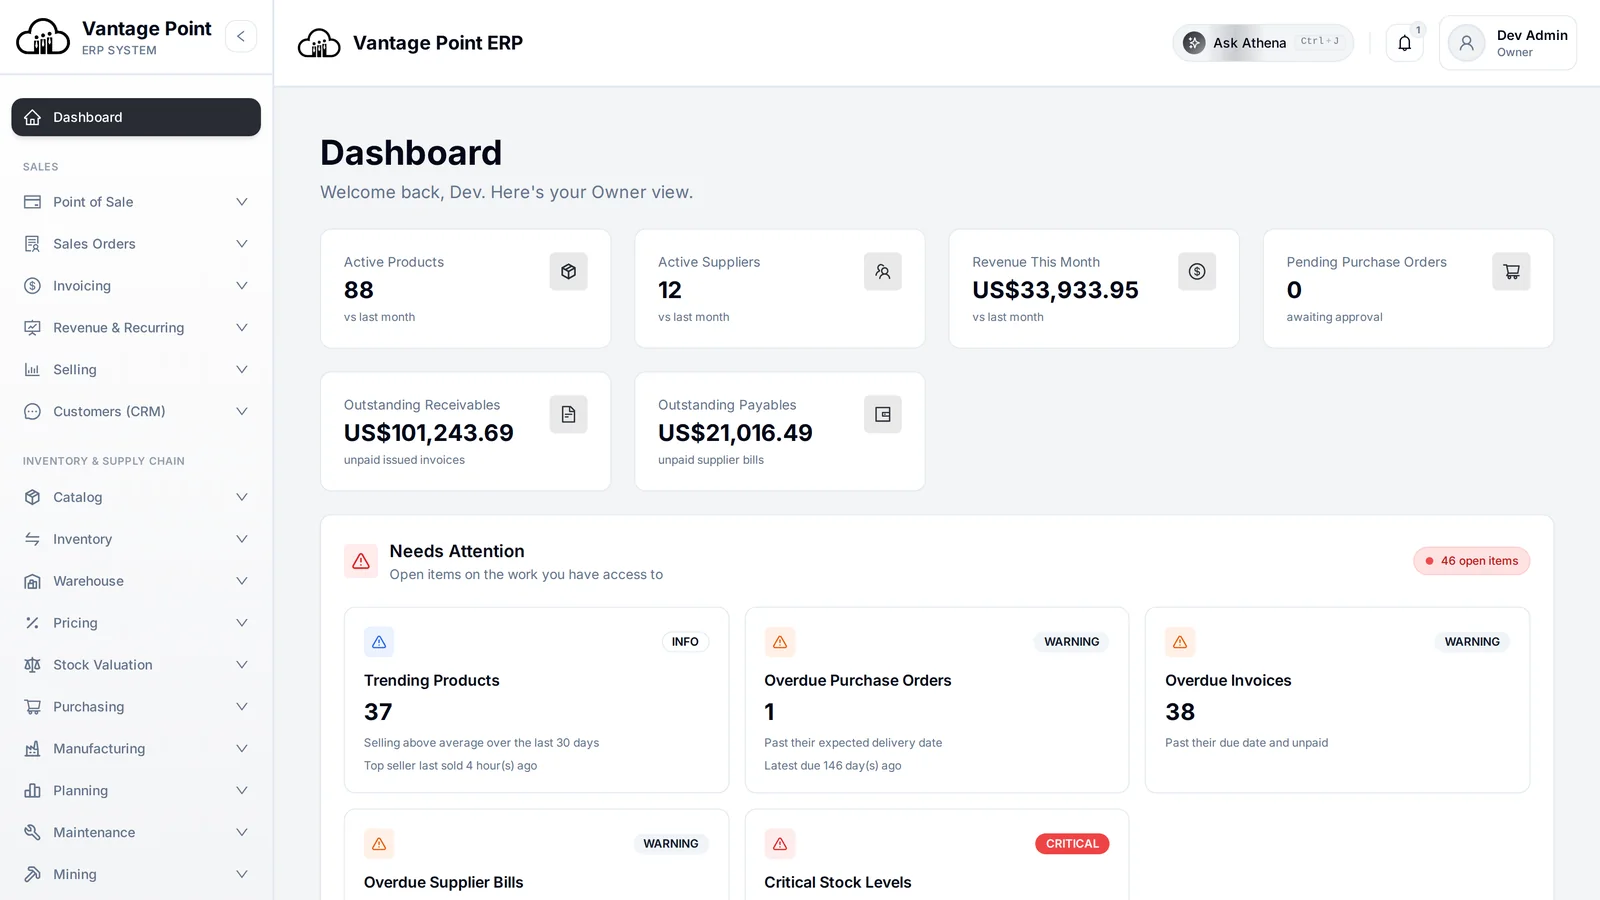Expand the Inventory chevron

(241, 539)
